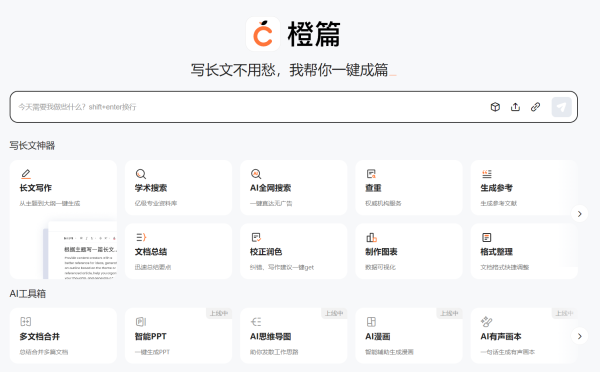This screenshot has width=600, height=372.
Task: Click the AI search icon on the AI全网搜索 card
Action: coord(256,174)
